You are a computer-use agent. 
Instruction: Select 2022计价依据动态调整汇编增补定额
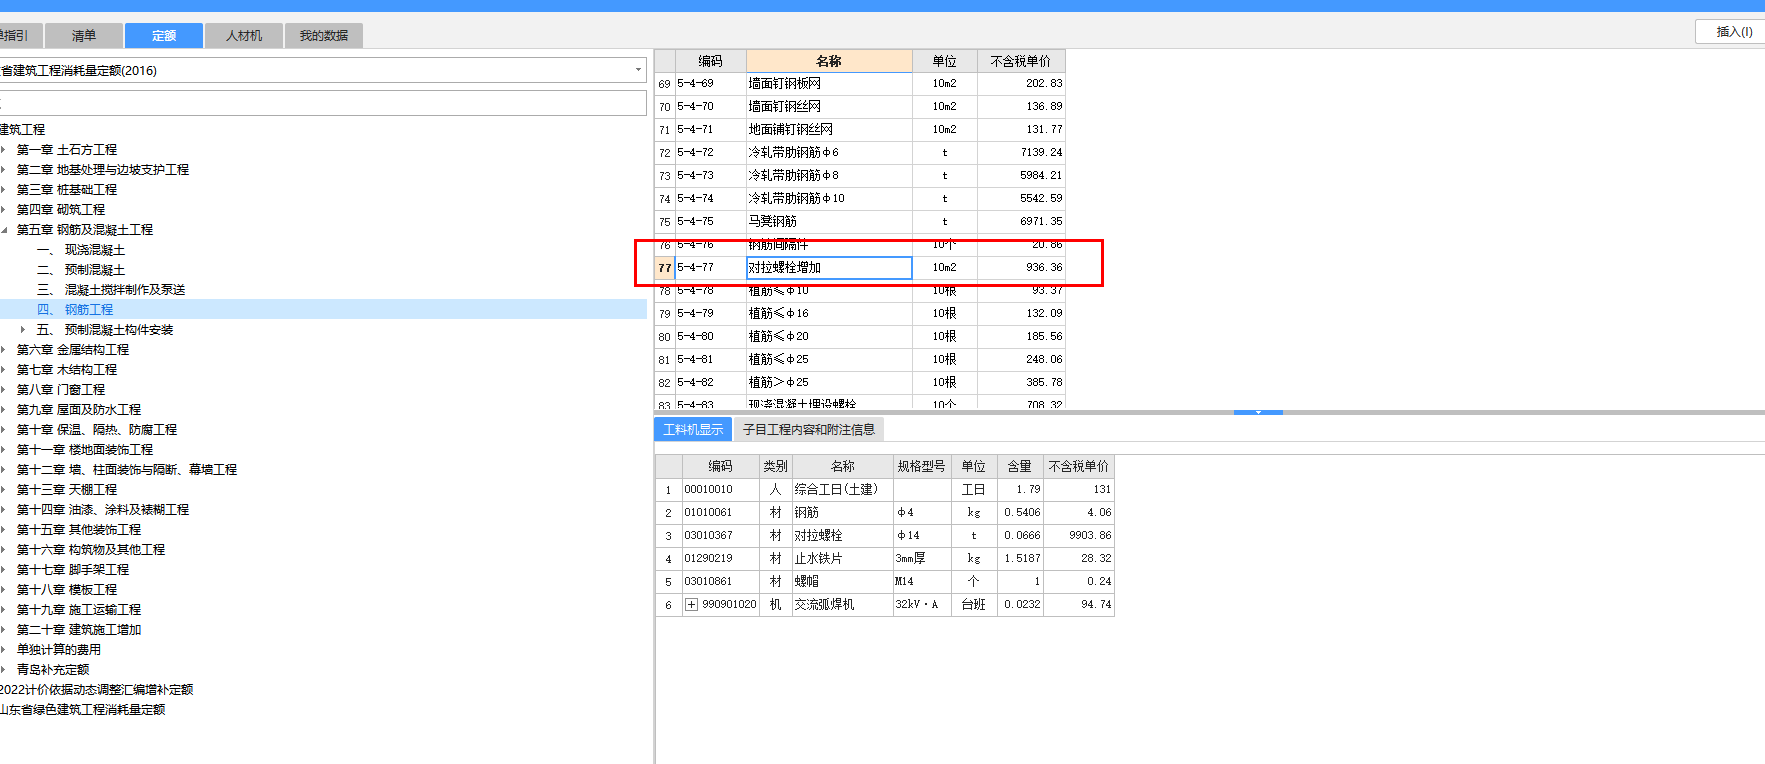(x=97, y=690)
